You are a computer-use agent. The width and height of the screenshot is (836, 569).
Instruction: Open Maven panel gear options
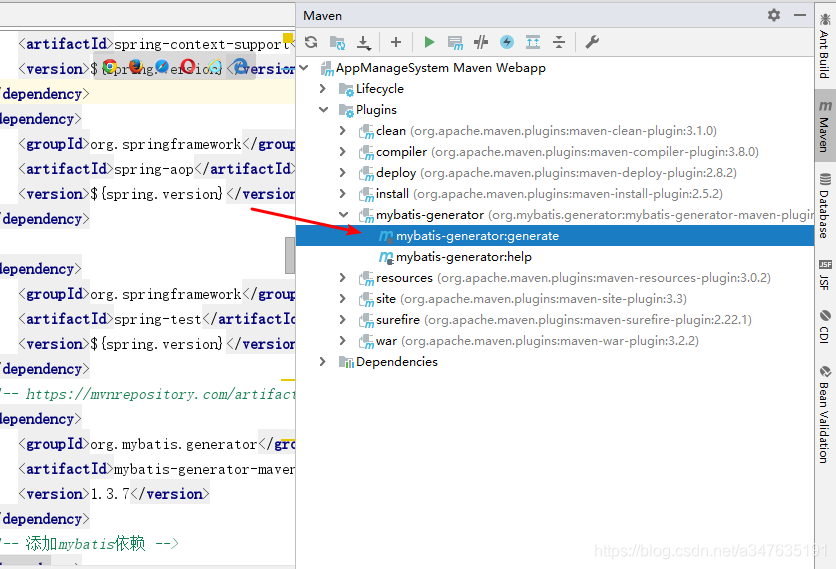click(x=774, y=15)
